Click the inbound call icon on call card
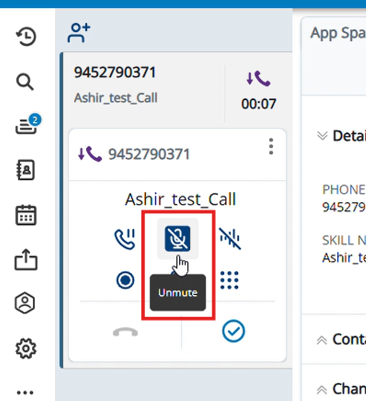The width and height of the screenshot is (366, 401). 90,154
